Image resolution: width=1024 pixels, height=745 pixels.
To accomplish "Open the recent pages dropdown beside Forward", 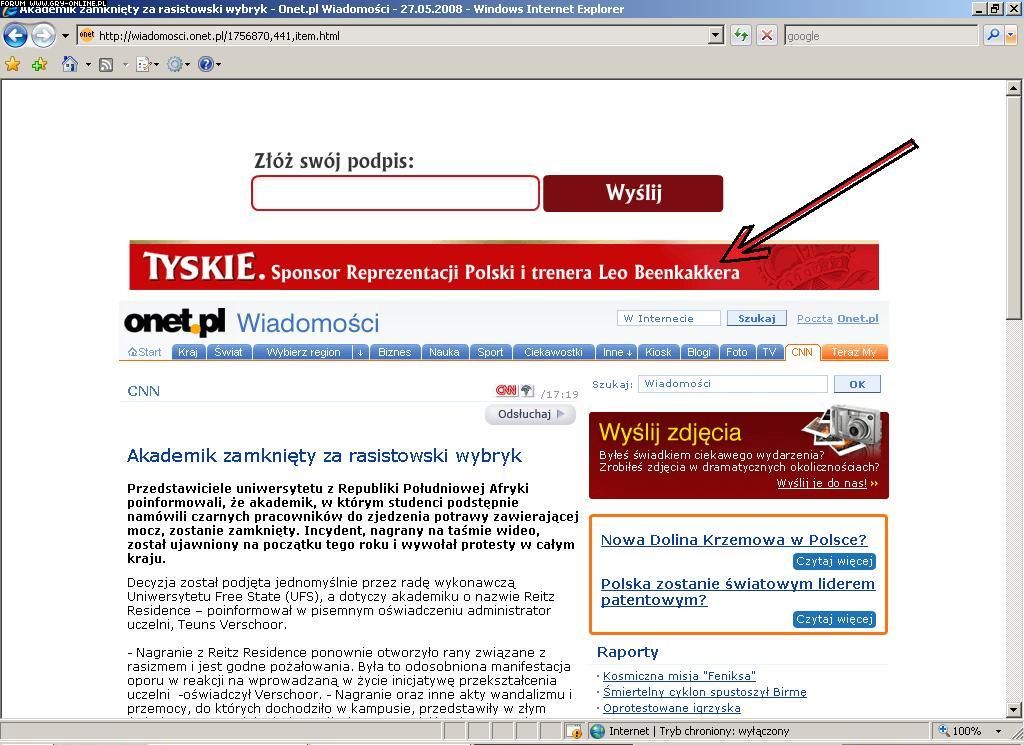I will (65, 36).
